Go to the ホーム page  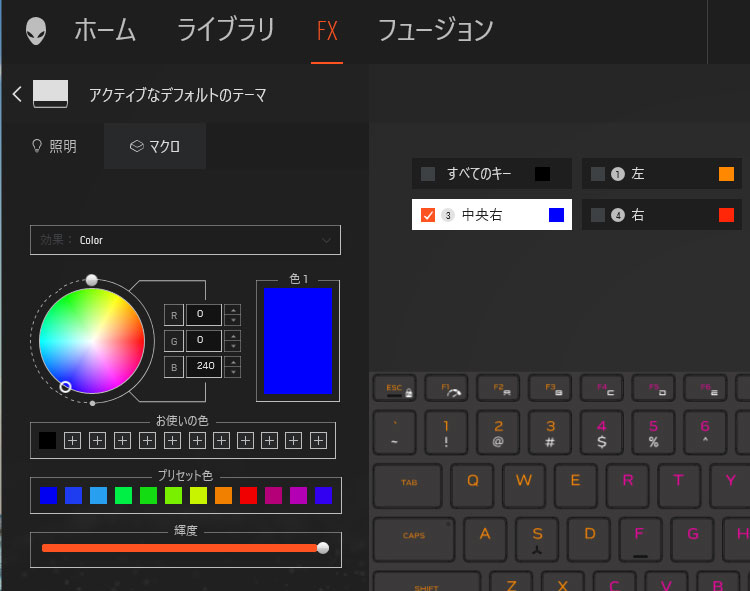(104, 31)
